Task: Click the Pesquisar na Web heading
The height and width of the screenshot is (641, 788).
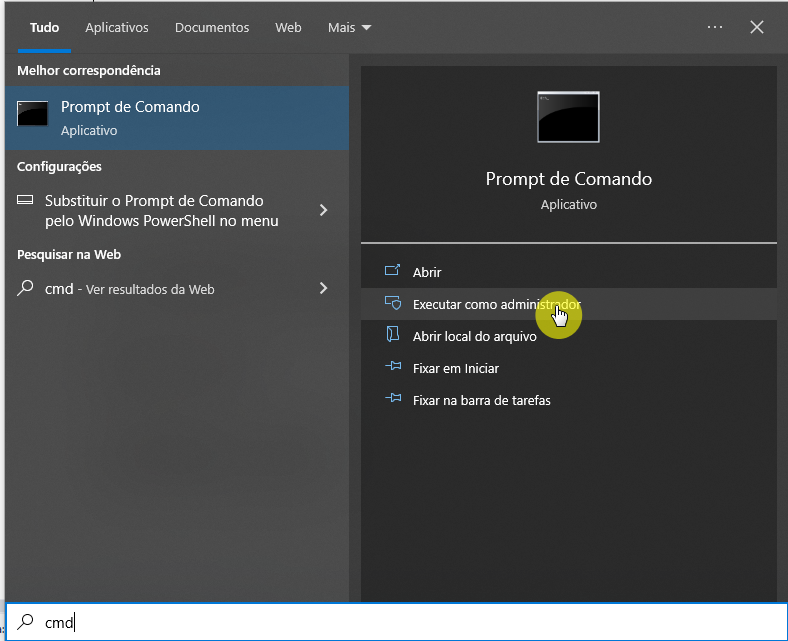Action: pos(69,254)
